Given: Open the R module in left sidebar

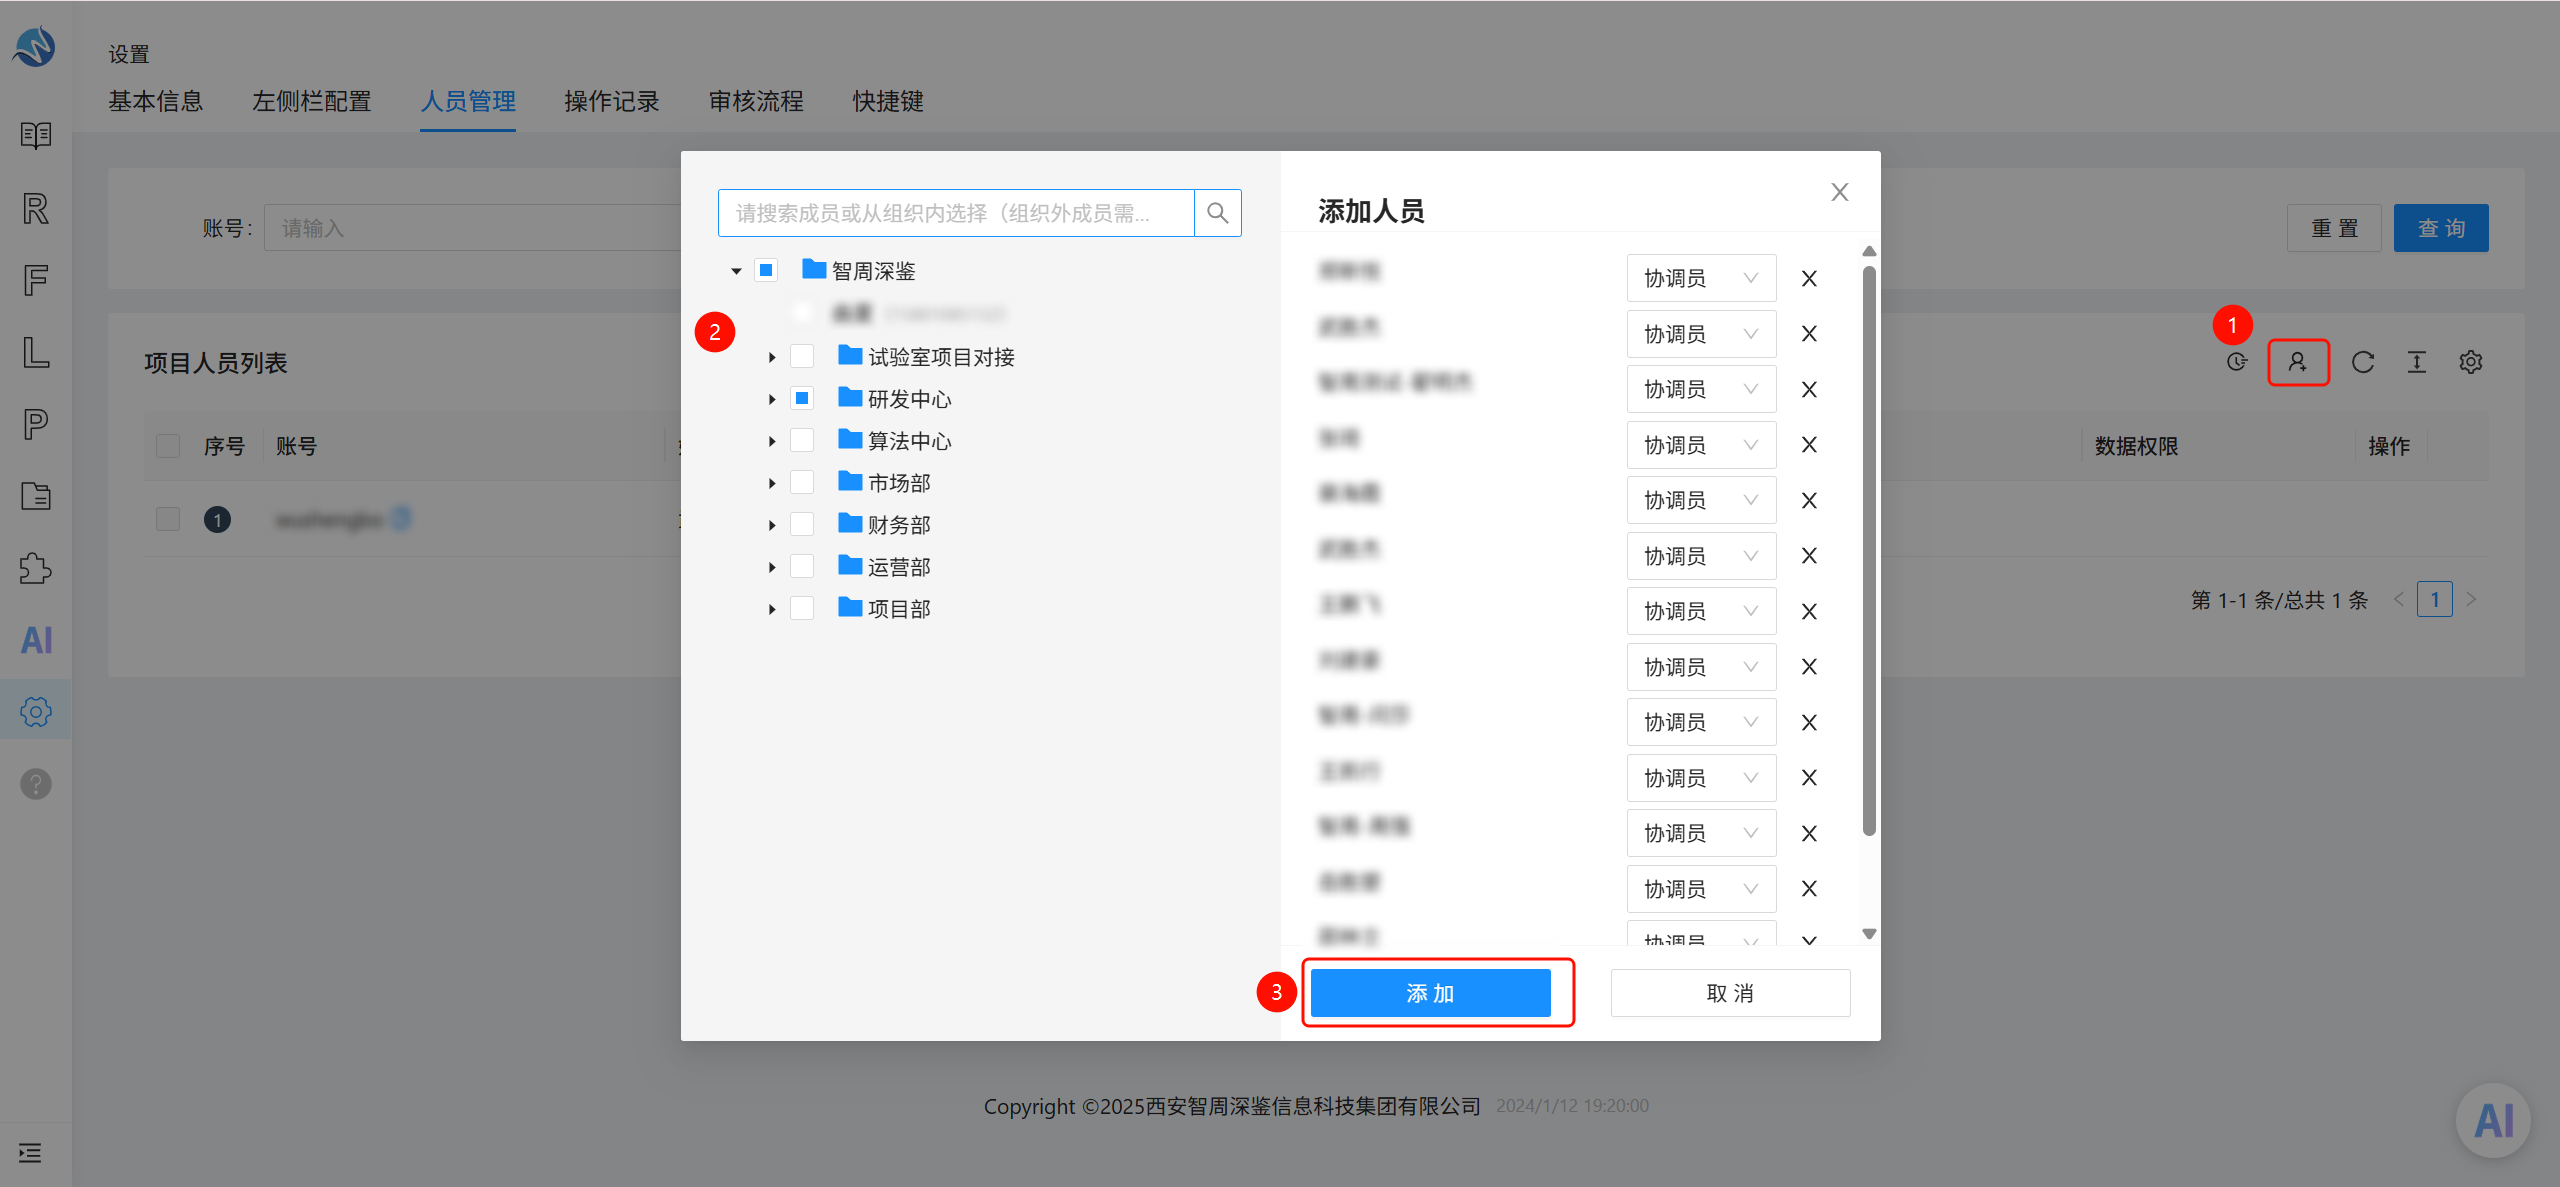Looking at the screenshot, I should click(36, 208).
